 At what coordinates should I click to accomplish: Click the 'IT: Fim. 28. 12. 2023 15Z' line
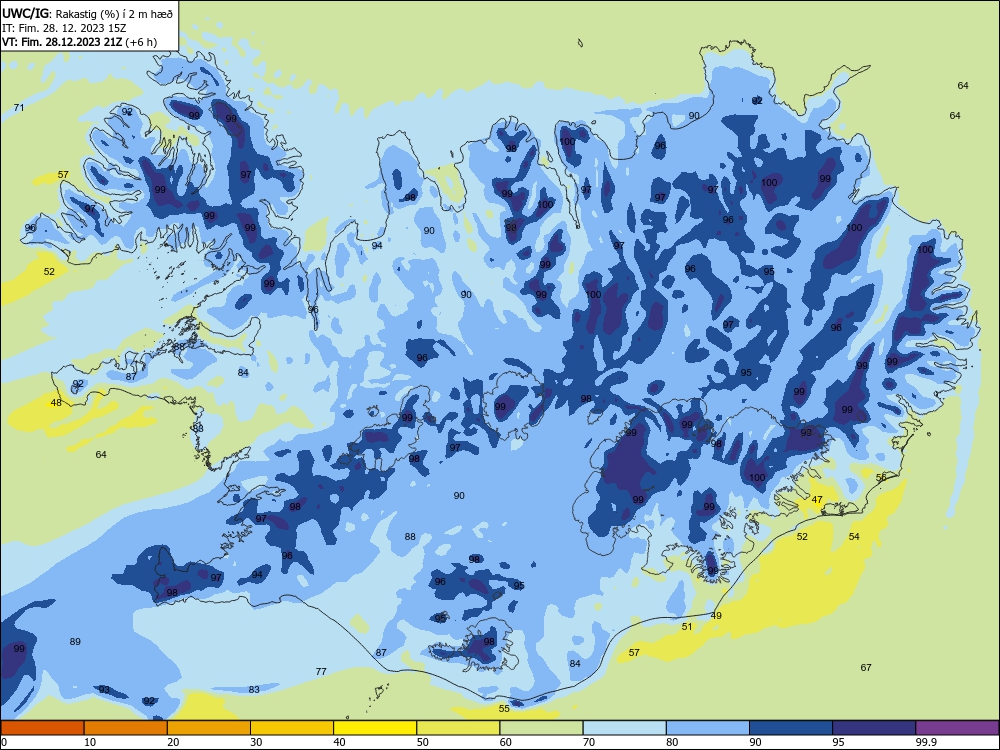click(x=64, y=28)
